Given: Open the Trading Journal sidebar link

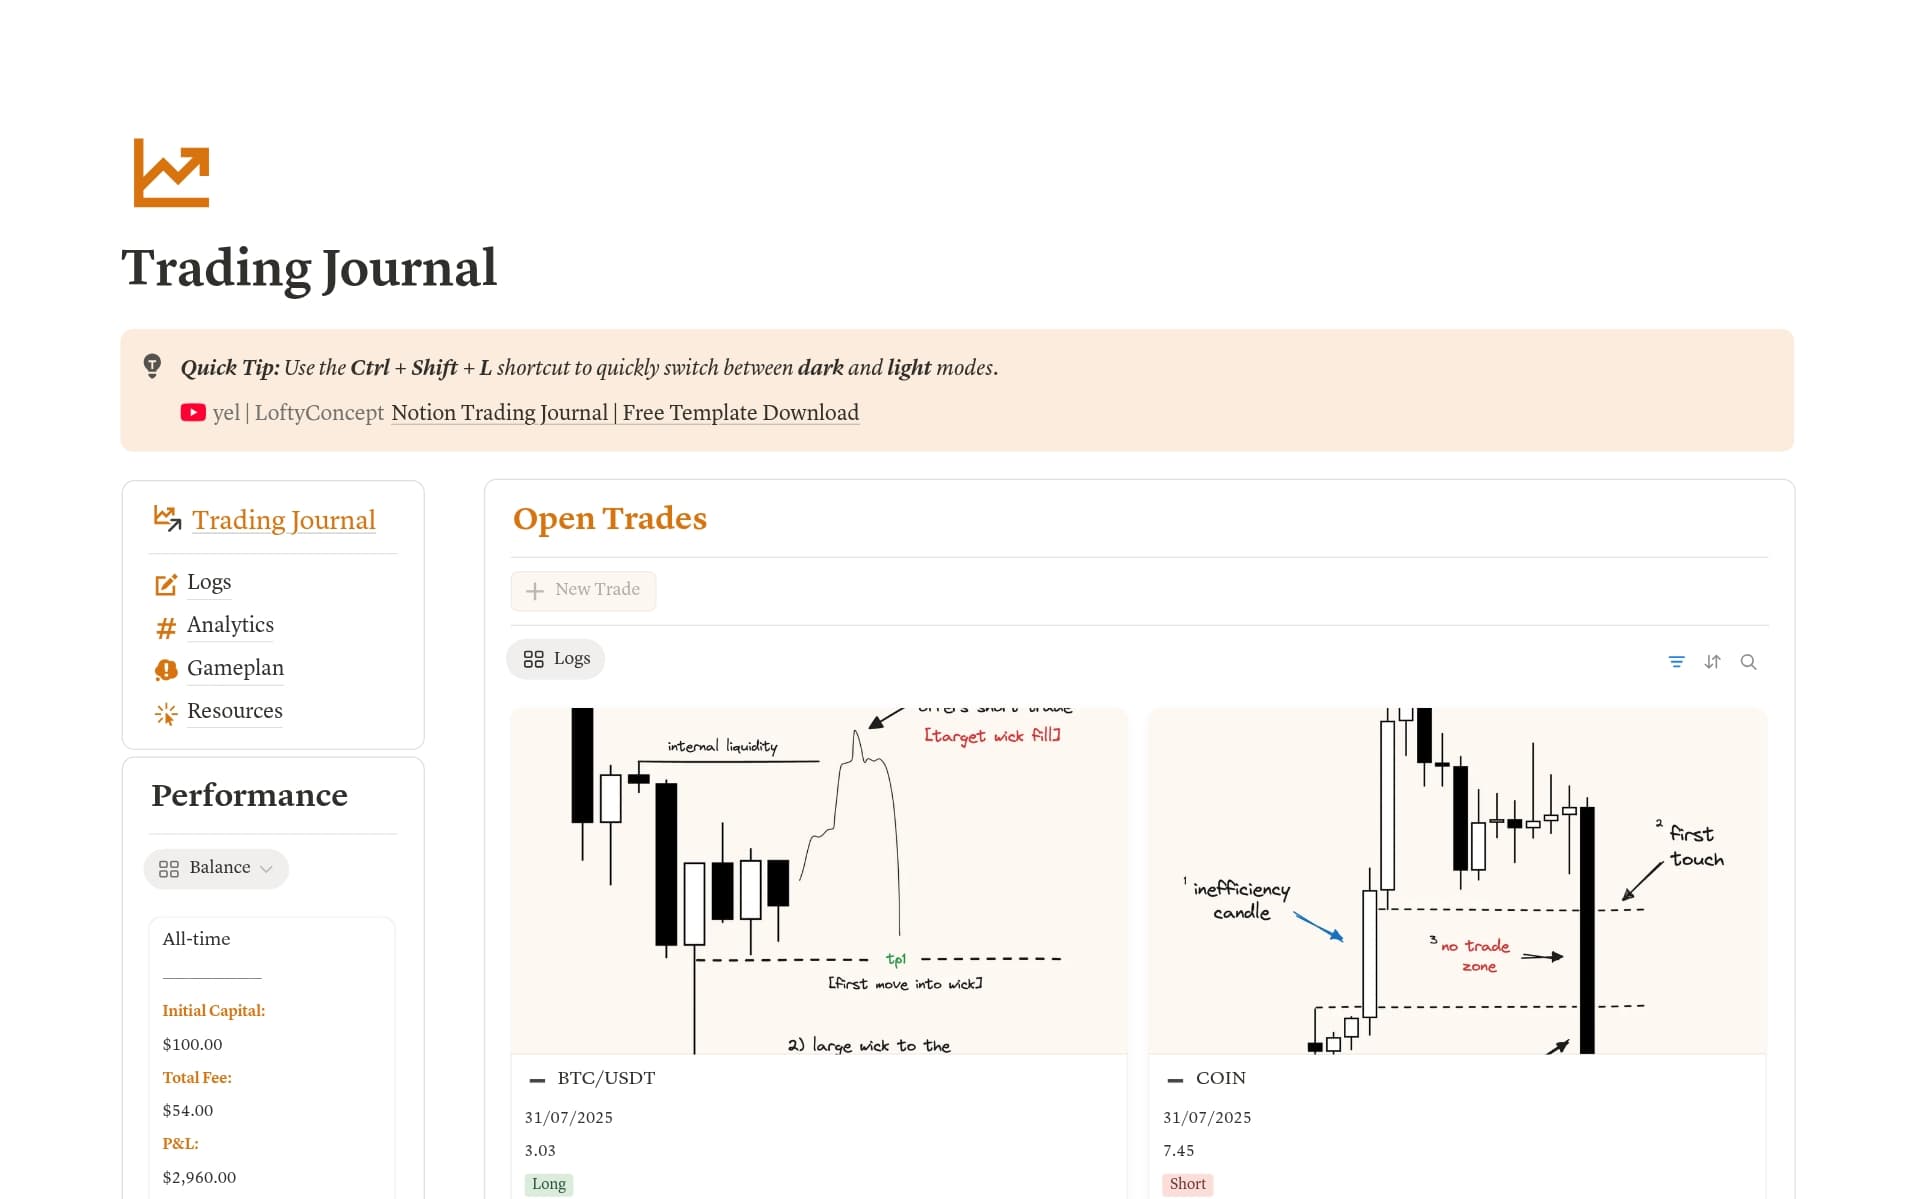Looking at the screenshot, I should coord(284,520).
